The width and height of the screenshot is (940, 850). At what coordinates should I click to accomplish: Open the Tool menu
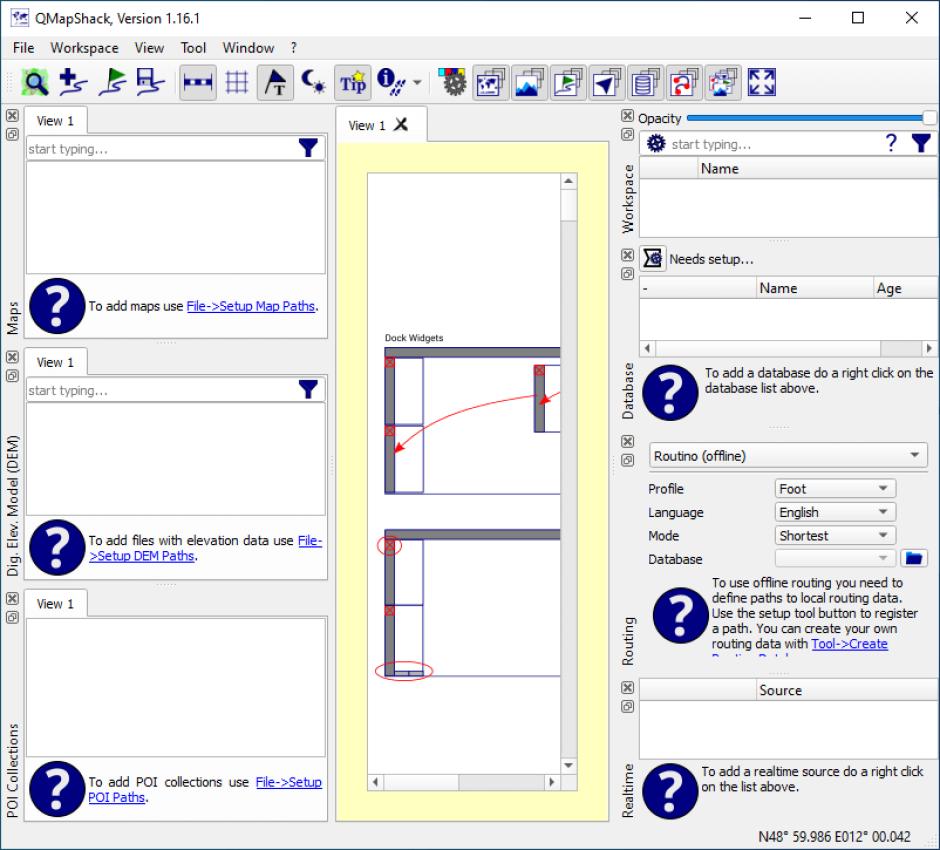[193, 48]
